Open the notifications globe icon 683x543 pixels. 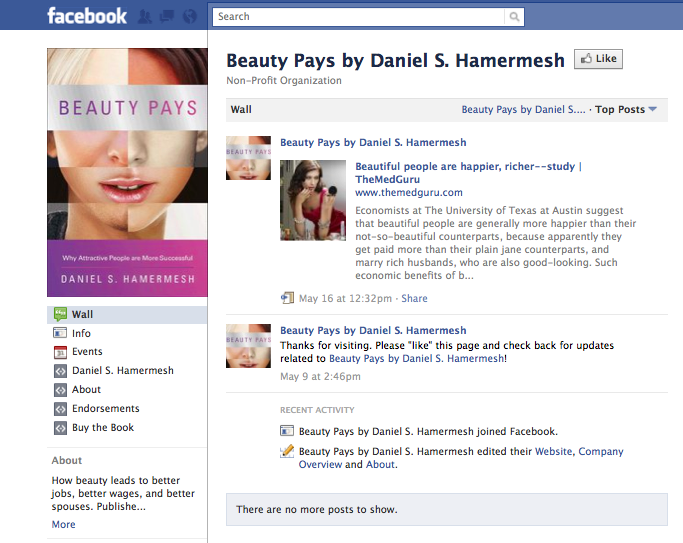[189, 17]
